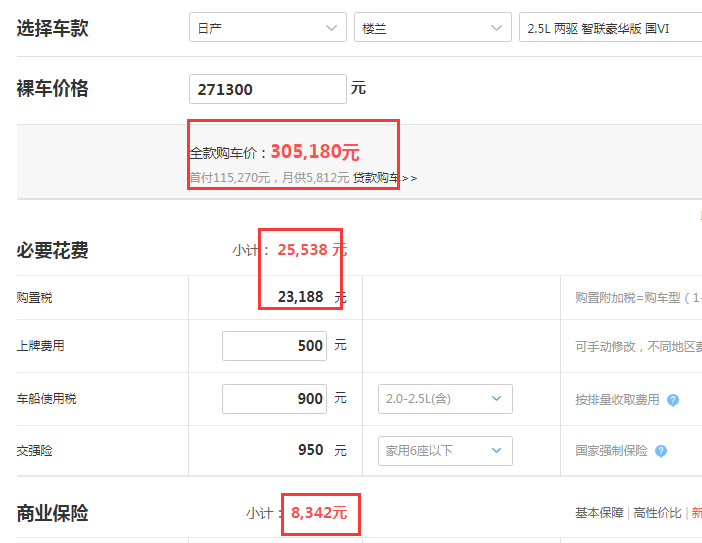This screenshot has height=543, width=702.
Task: Click the 车船使用税 row label
Action: [x=47, y=399]
